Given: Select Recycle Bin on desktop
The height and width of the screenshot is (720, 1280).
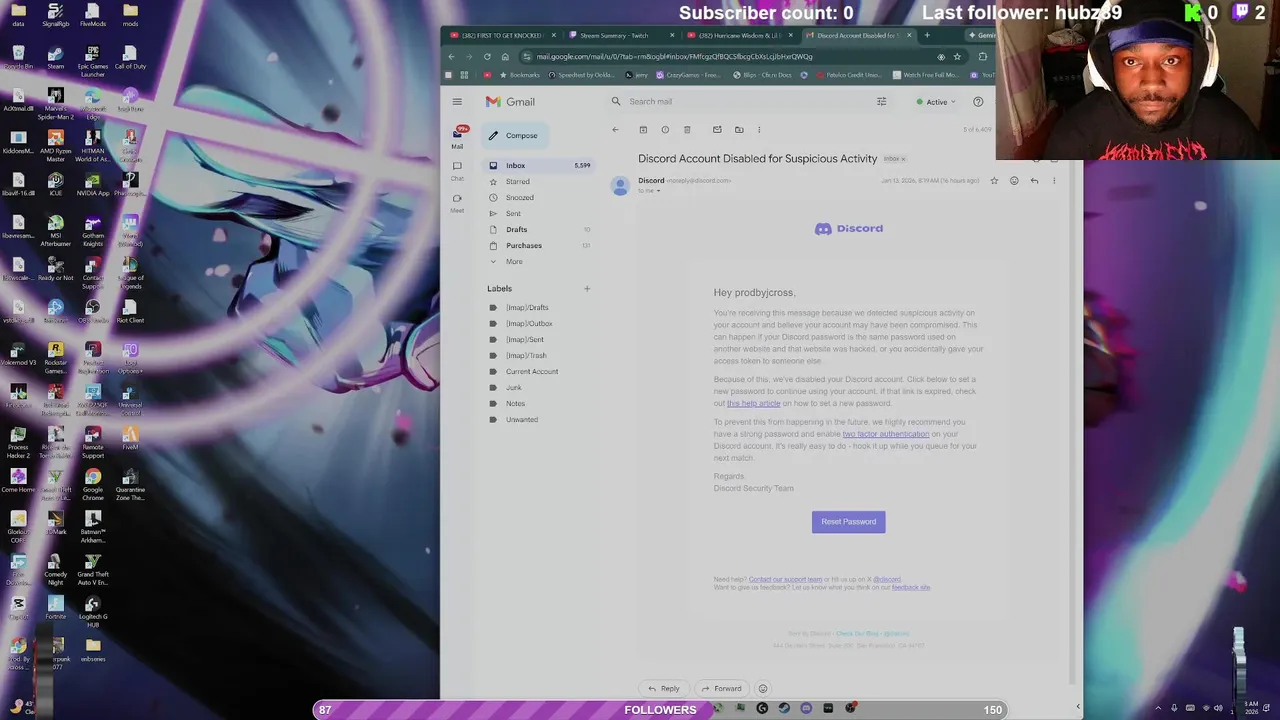Looking at the screenshot, I should click(18, 57).
